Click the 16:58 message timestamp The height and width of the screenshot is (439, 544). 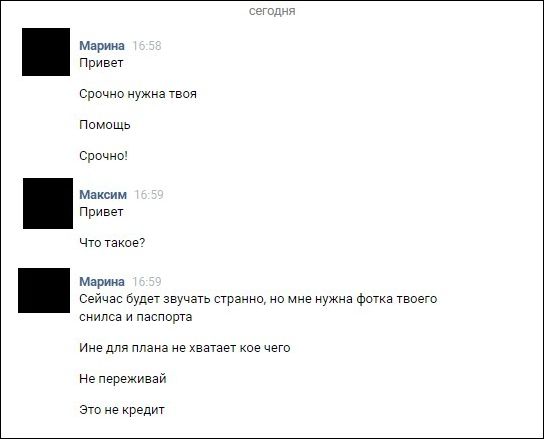coord(147,46)
